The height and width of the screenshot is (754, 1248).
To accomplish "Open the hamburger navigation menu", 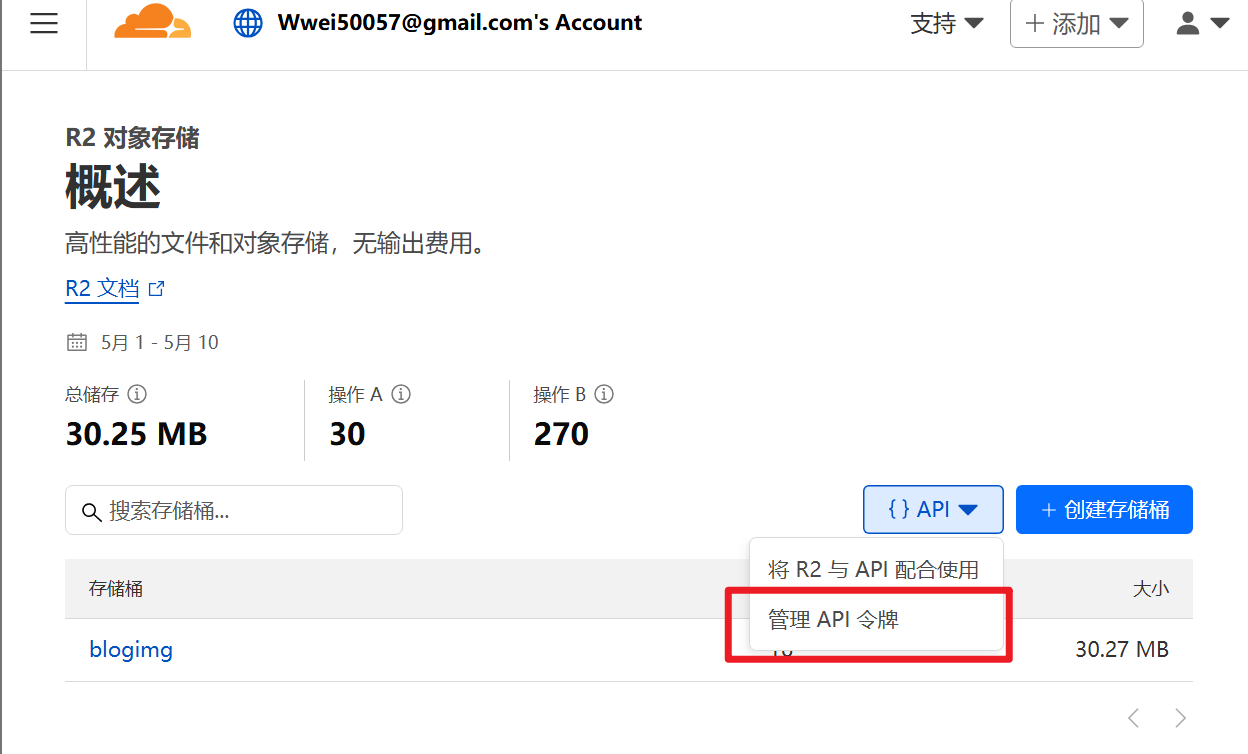I will [44, 23].
